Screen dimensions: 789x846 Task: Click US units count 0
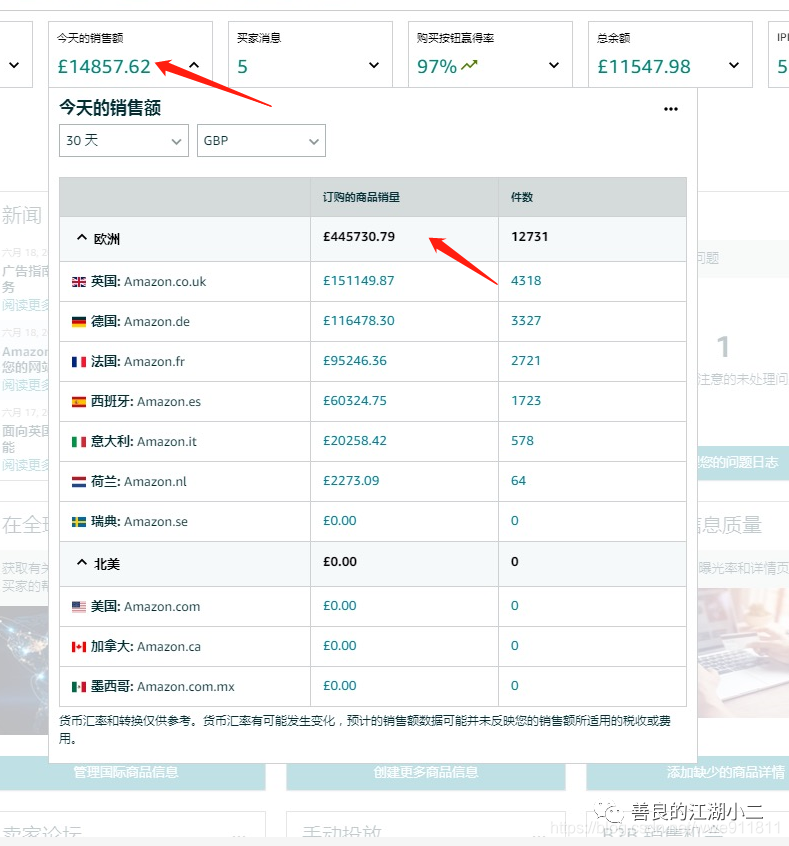tap(515, 605)
